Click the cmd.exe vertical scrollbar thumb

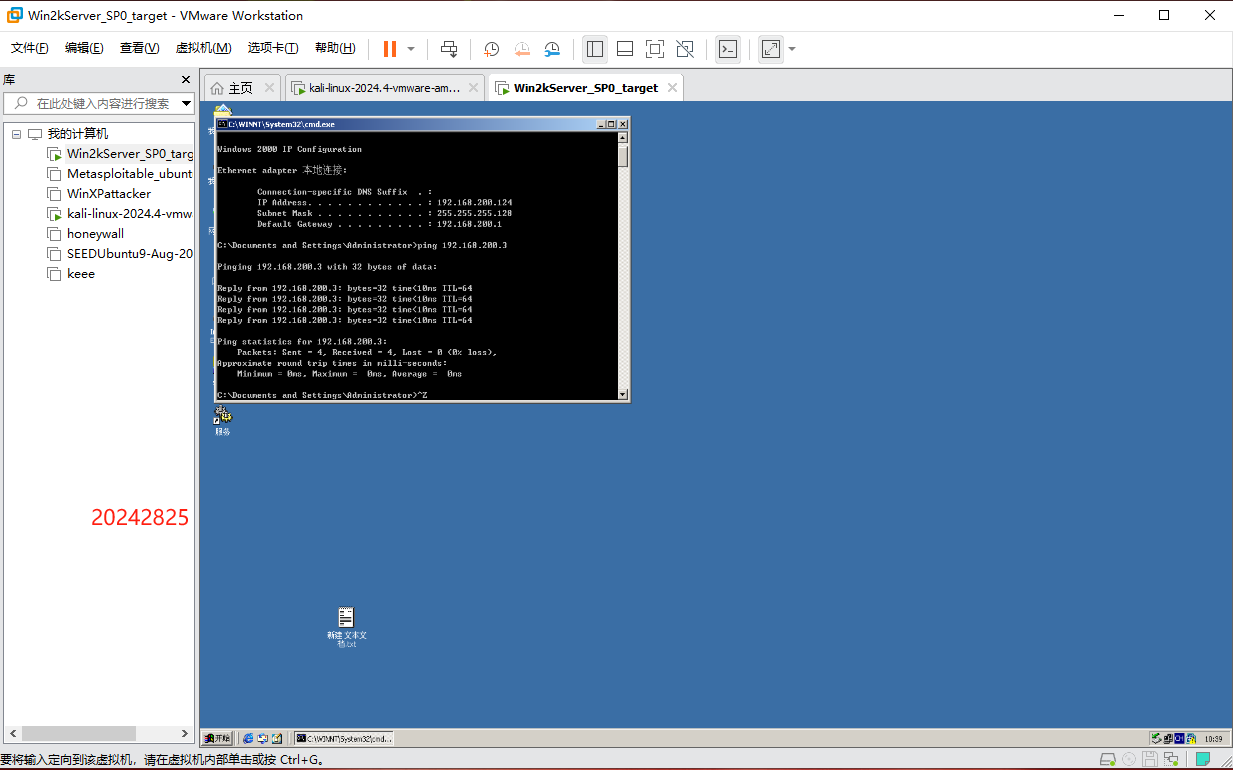[x=623, y=157]
